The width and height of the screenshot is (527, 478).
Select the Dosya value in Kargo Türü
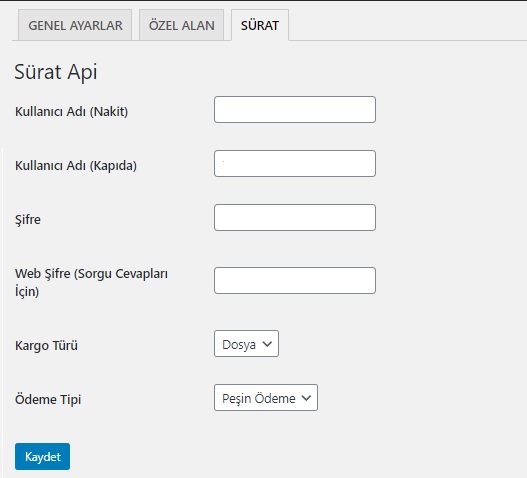click(239, 345)
